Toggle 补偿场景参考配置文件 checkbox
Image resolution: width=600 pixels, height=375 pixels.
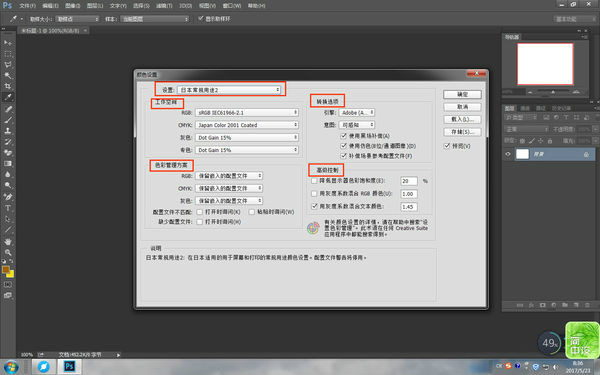pos(344,156)
